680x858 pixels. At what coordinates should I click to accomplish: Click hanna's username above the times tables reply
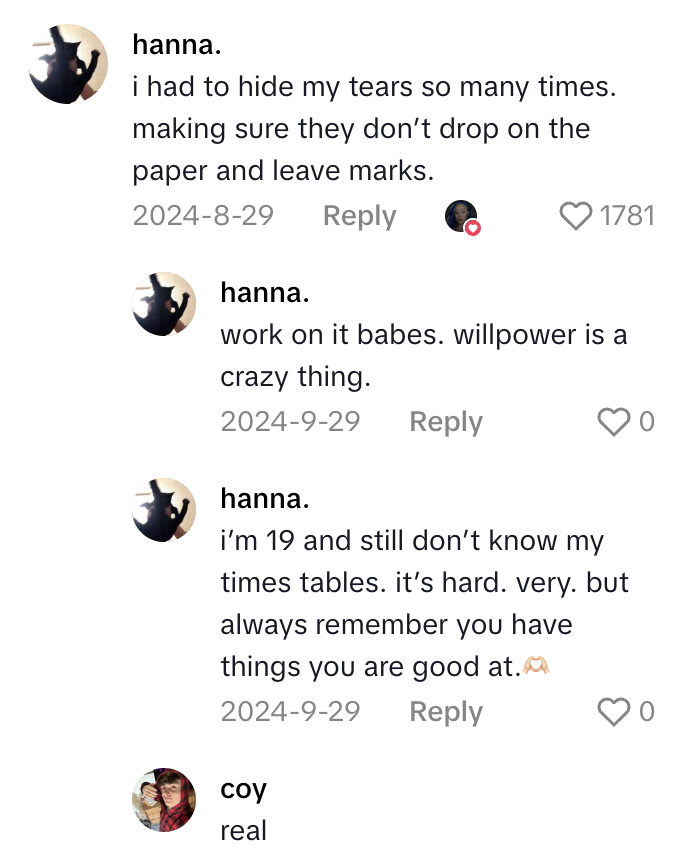click(x=265, y=499)
